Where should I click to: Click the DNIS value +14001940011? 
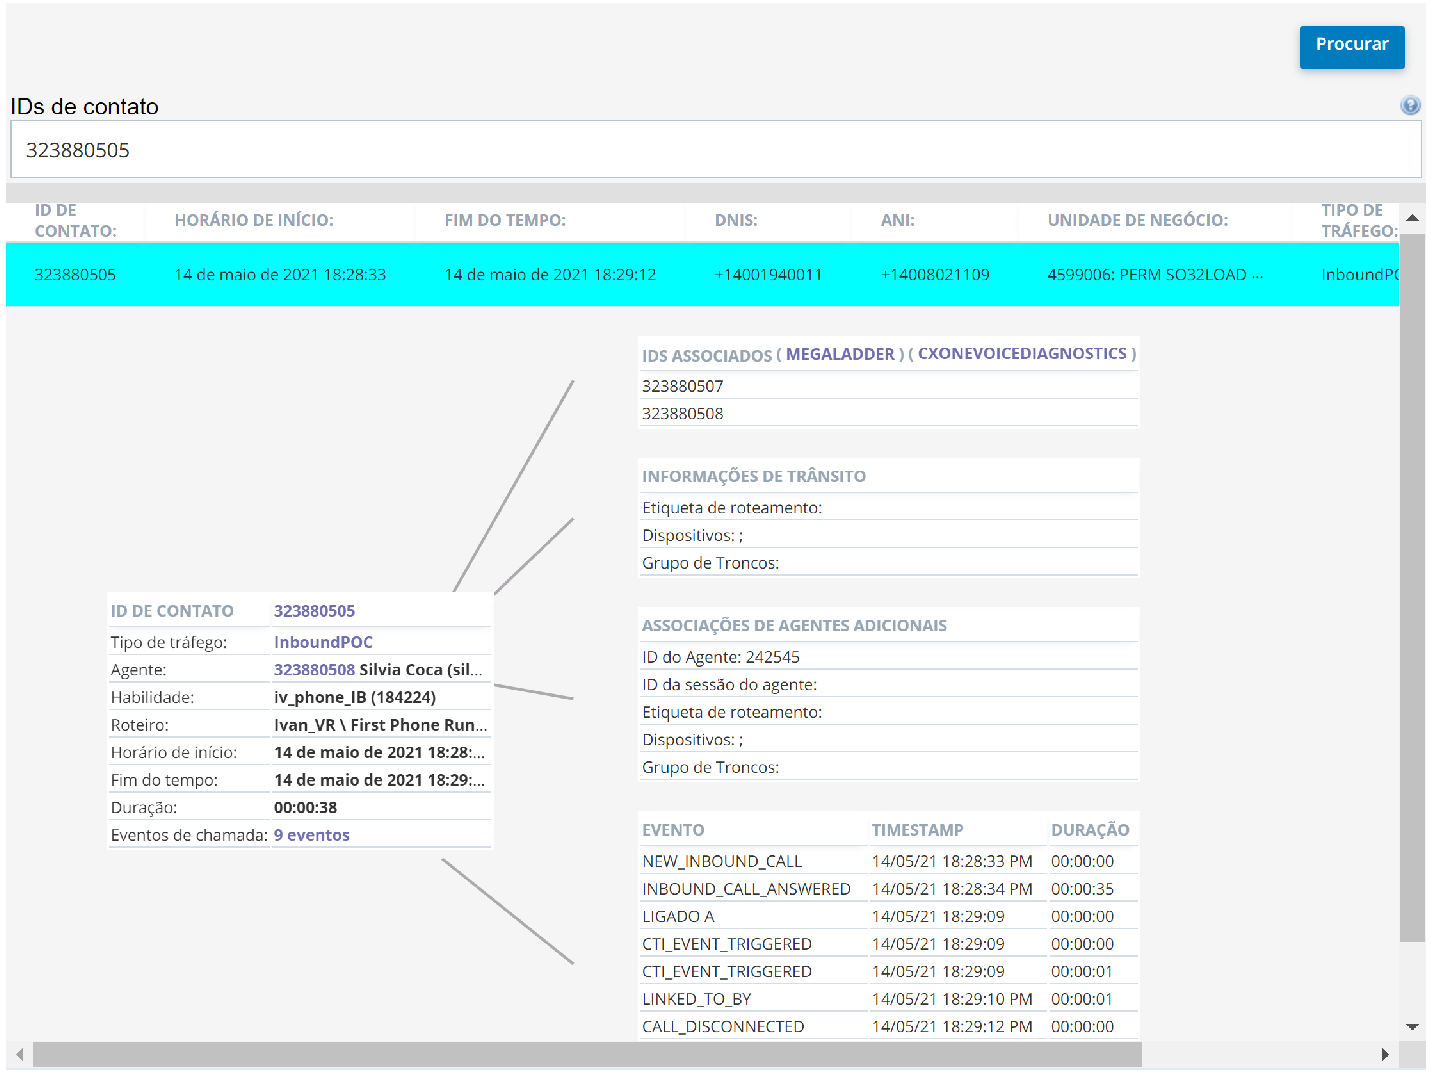pyautogui.click(x=768, y=275)
